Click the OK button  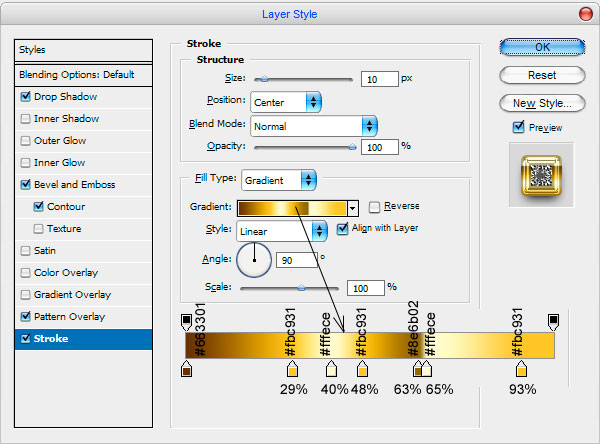(542, 47)
